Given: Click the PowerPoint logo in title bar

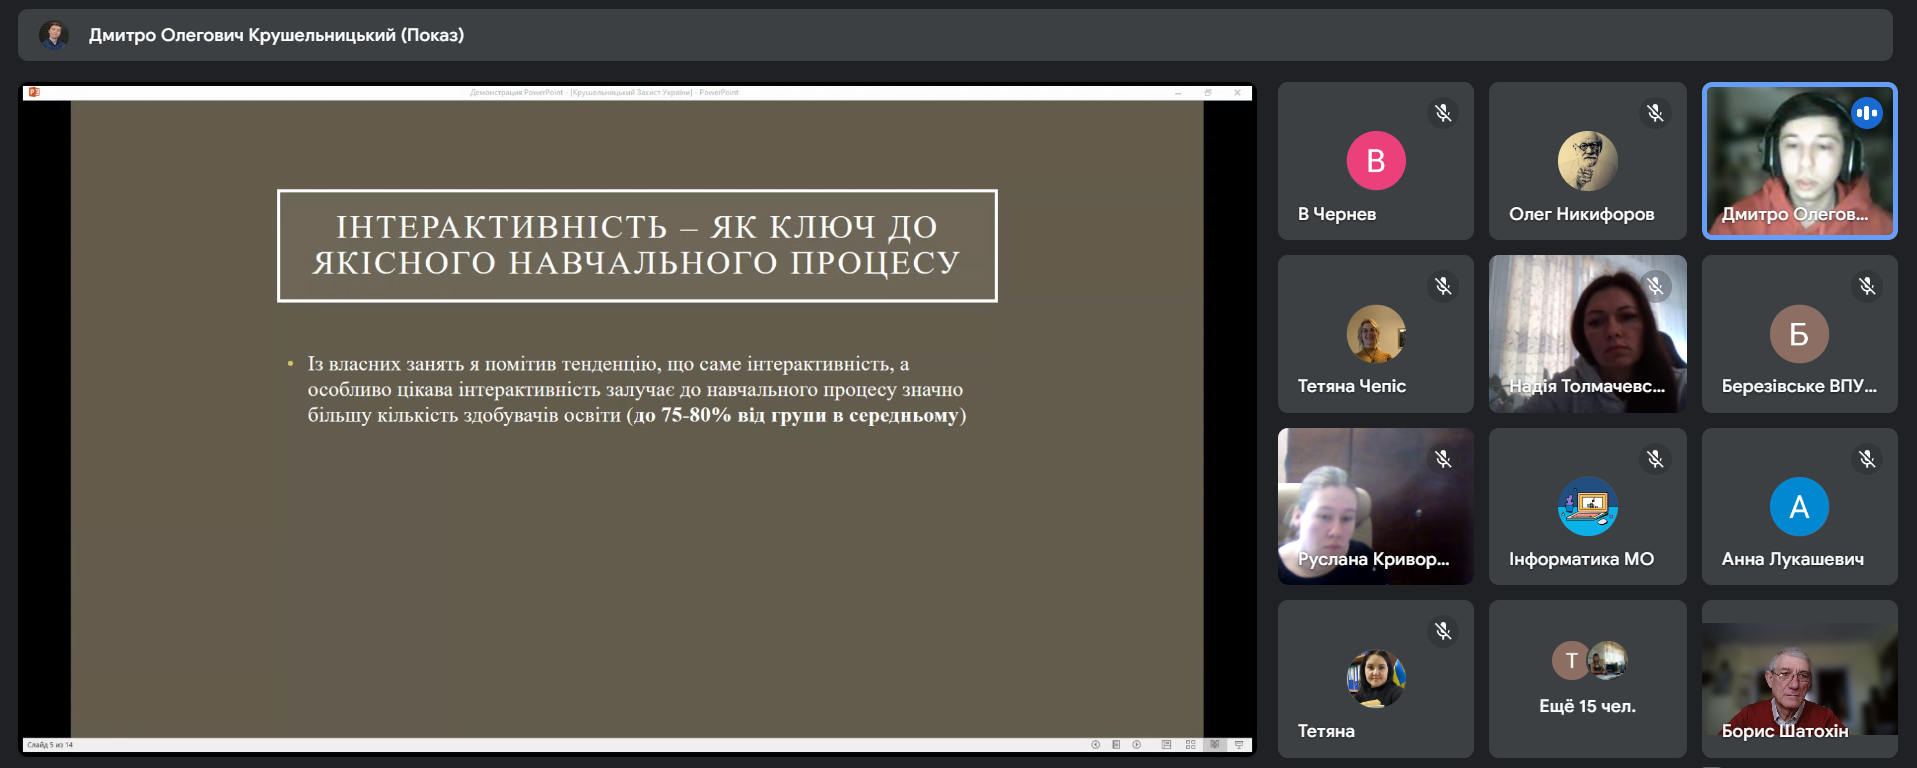Looking at the screenshot, I should point(34,92).
